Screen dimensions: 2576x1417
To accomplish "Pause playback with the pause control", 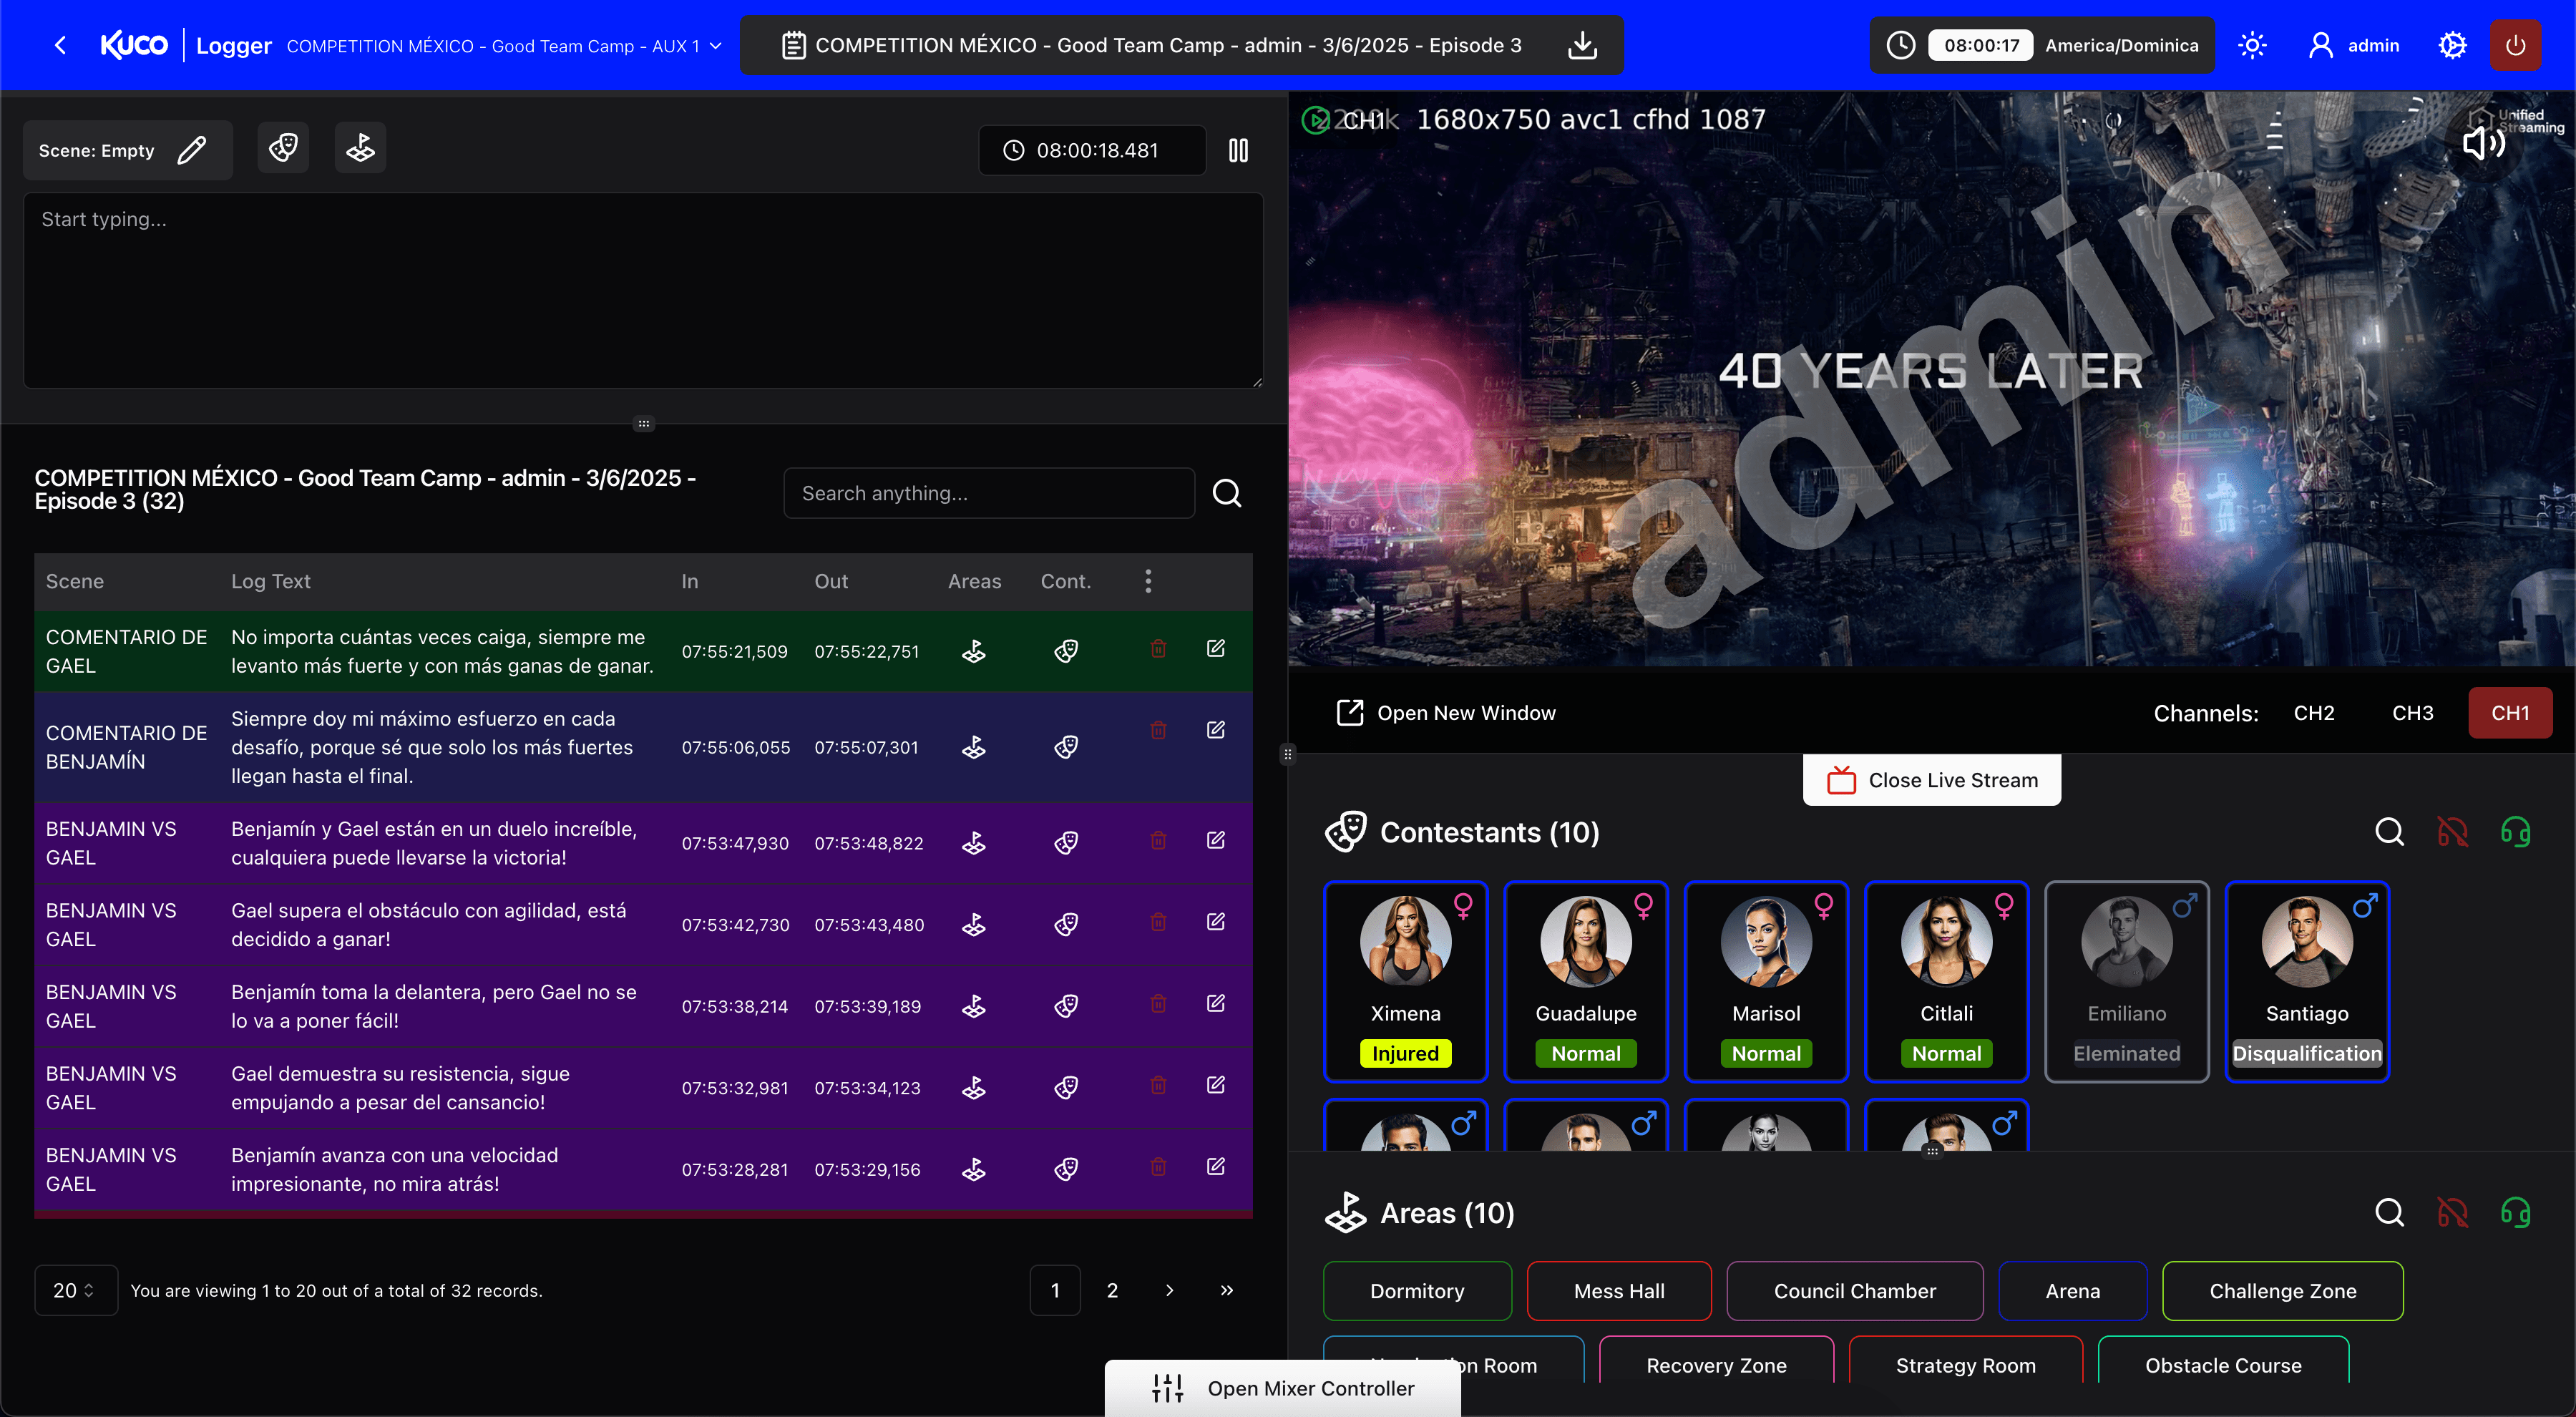I will click(1238, 150).
